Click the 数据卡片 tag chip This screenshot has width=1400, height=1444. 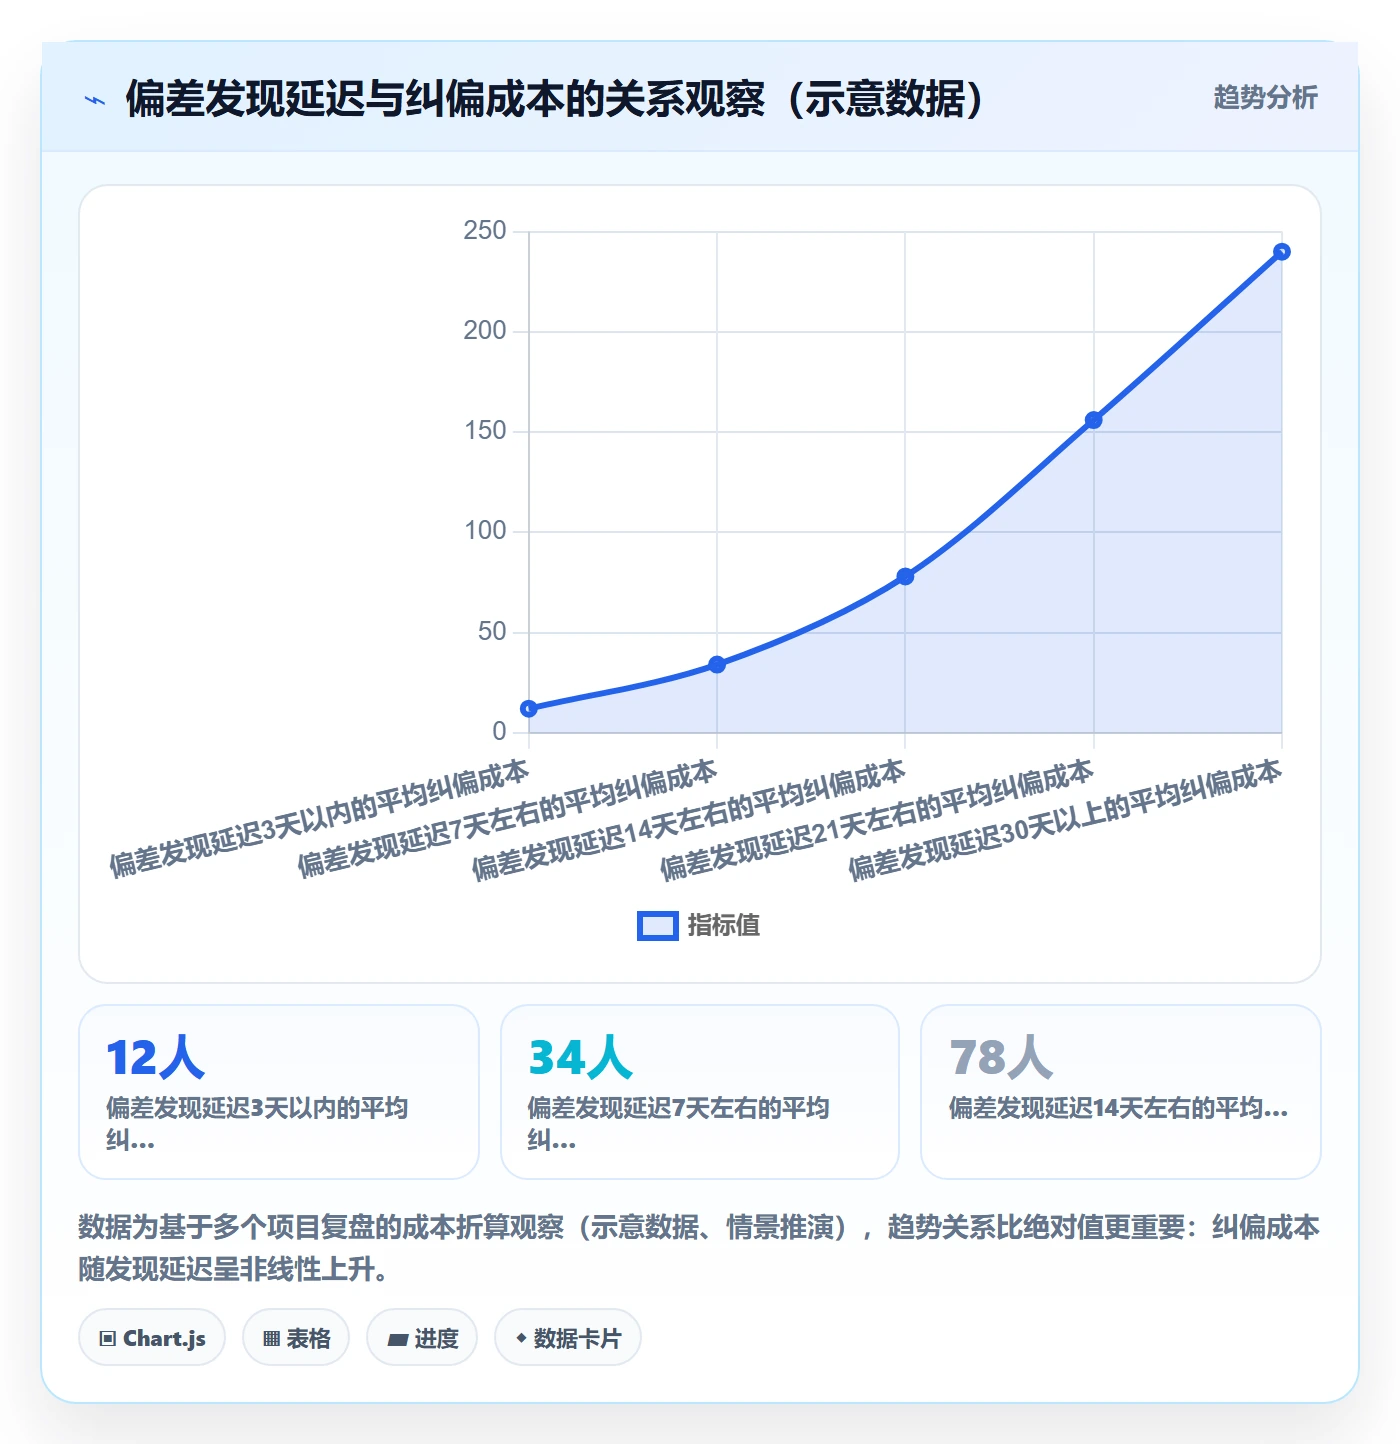click(x=568, y=1338)
